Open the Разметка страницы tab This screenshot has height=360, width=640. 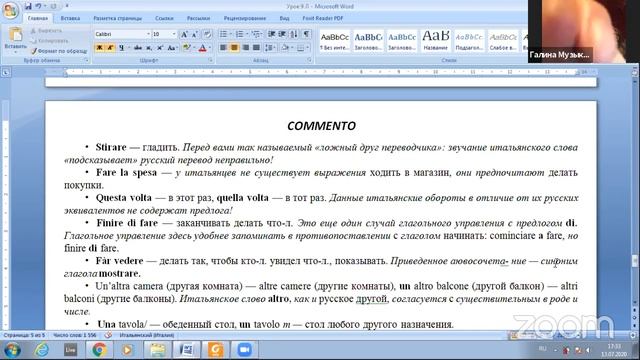(x=118, y=18)
